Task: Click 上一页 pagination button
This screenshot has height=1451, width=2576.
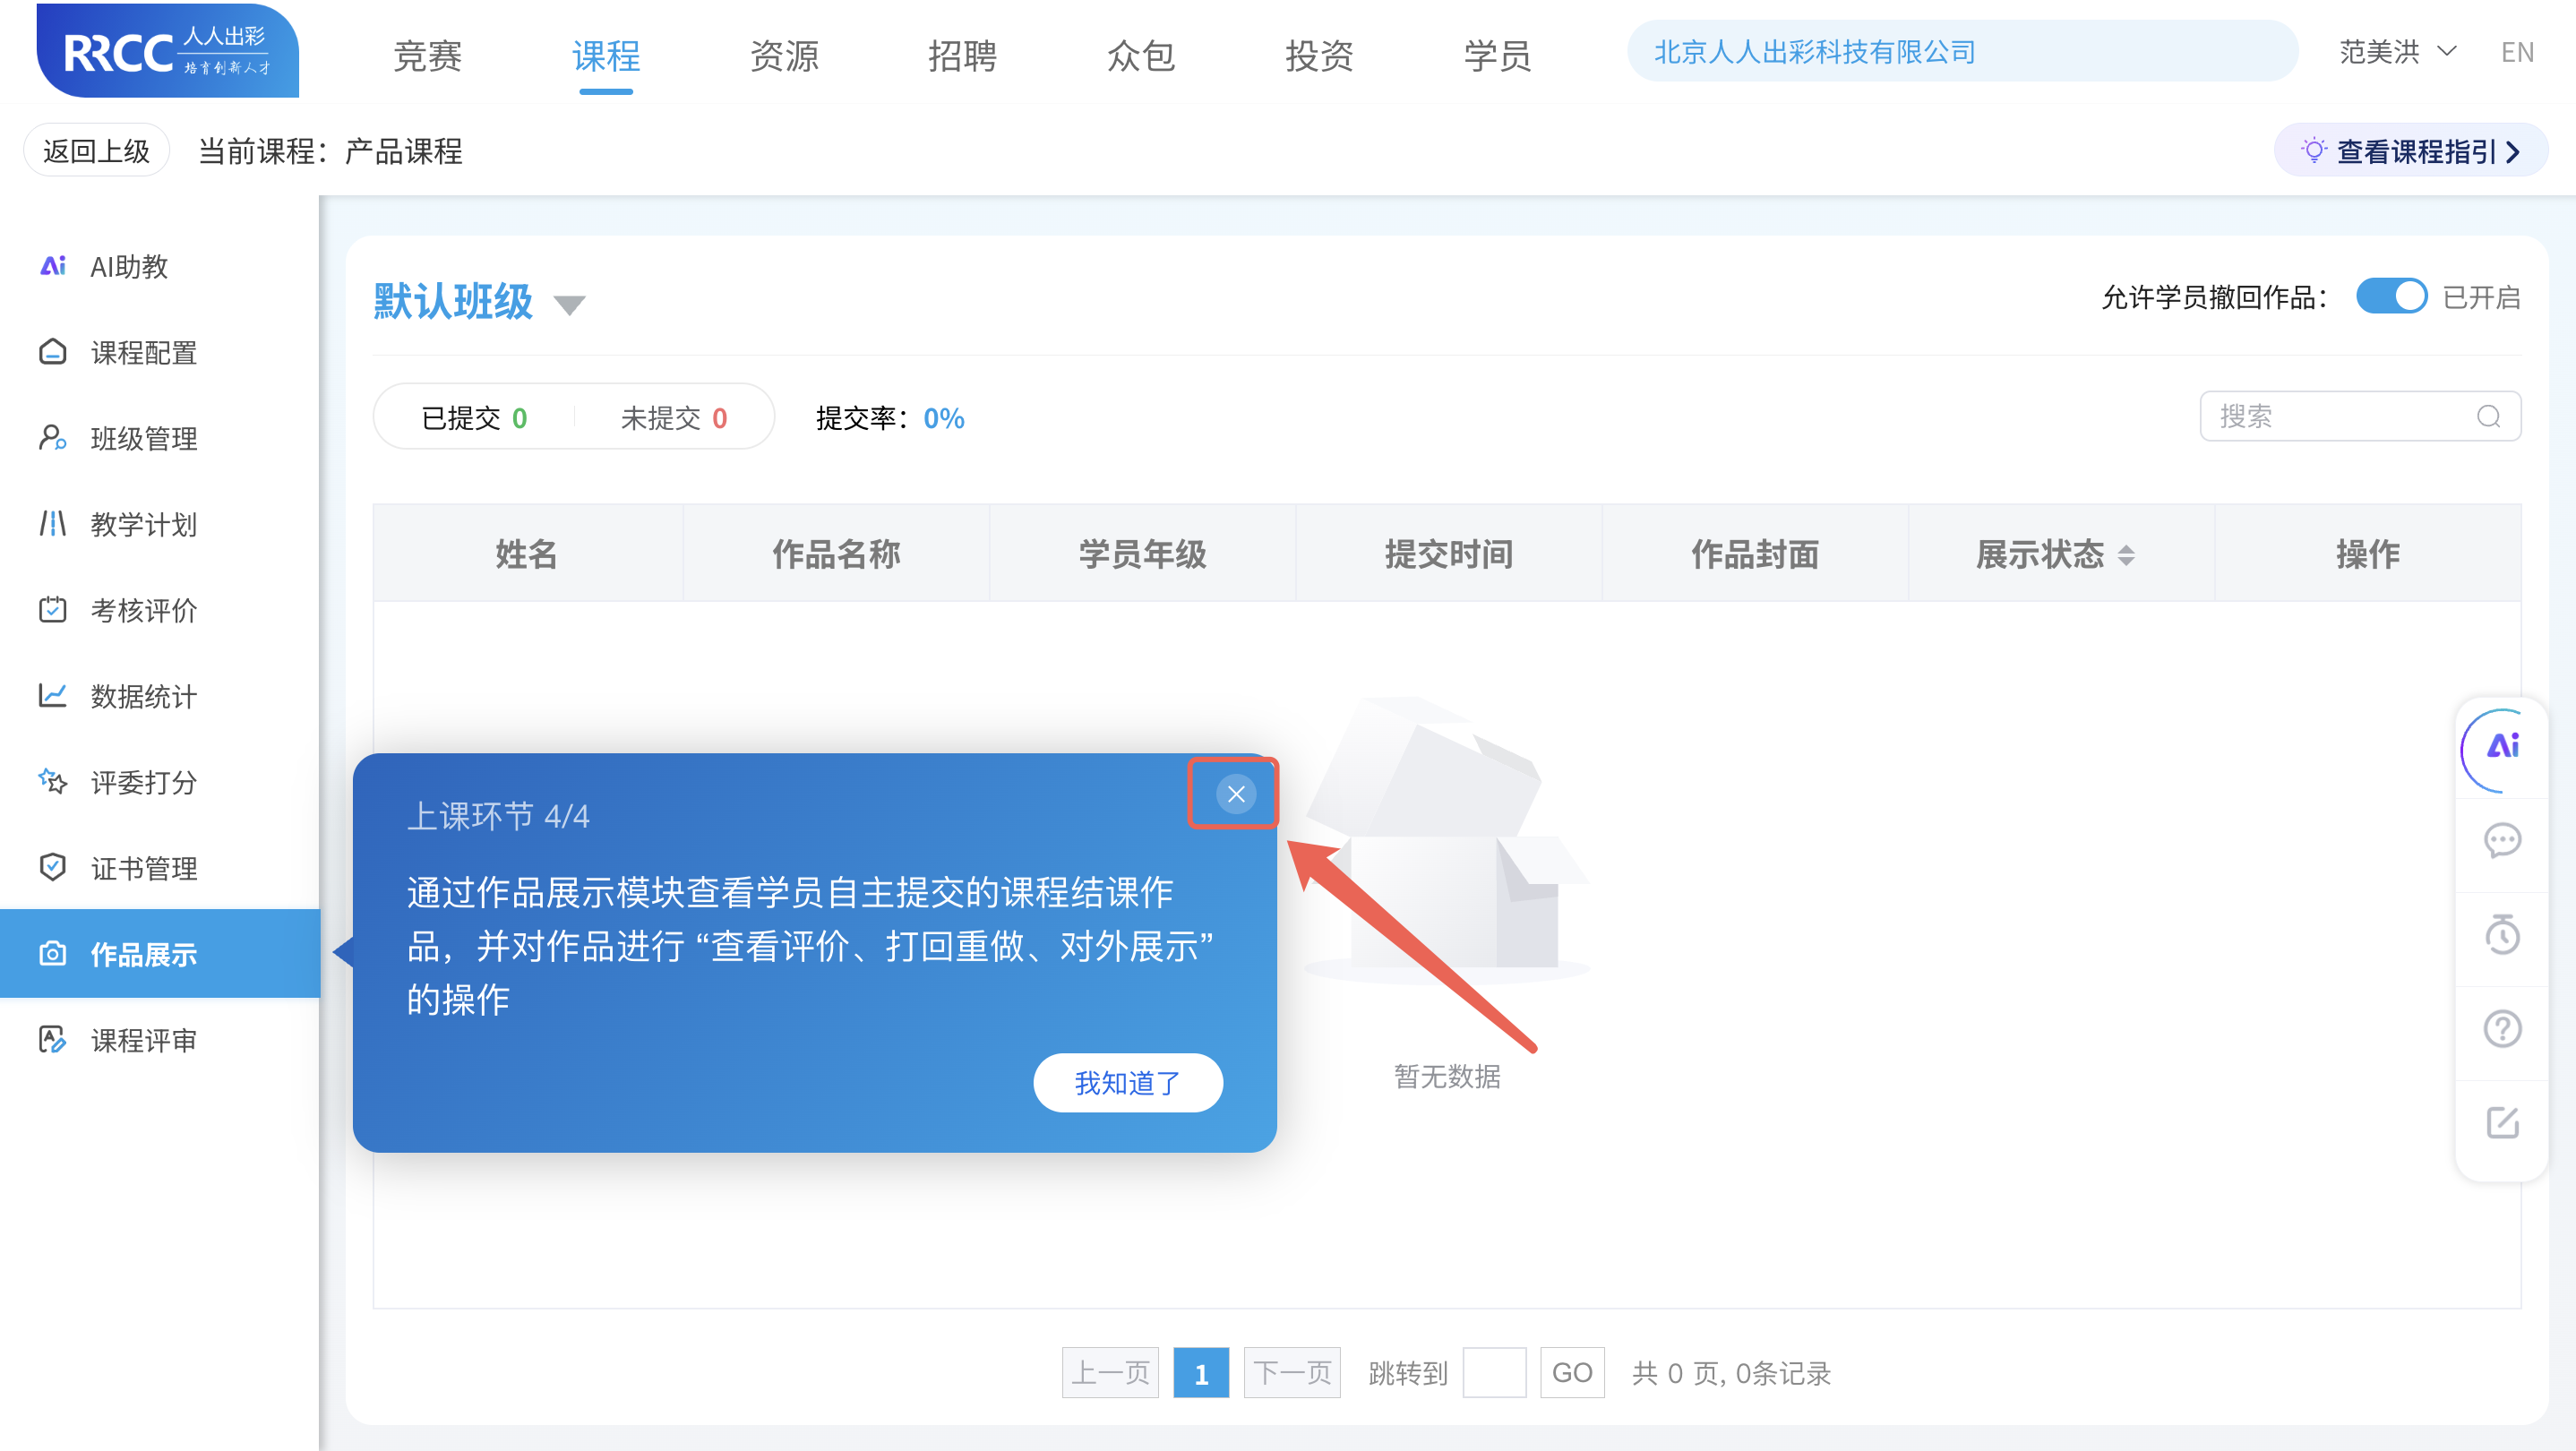Action: click(x=1110, y=1372)
